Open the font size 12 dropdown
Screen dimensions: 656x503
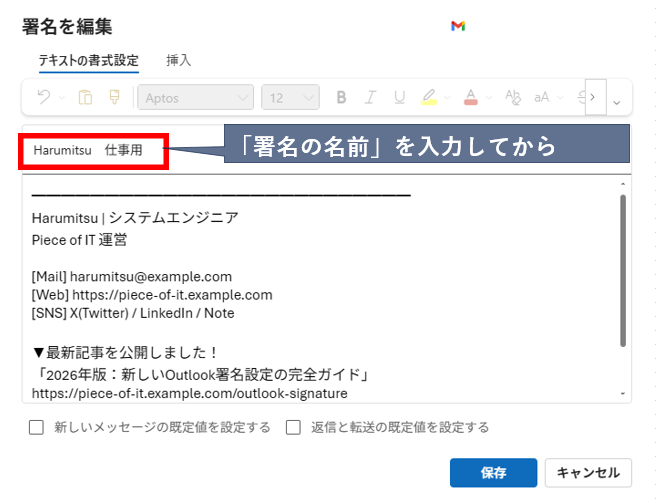290,98
